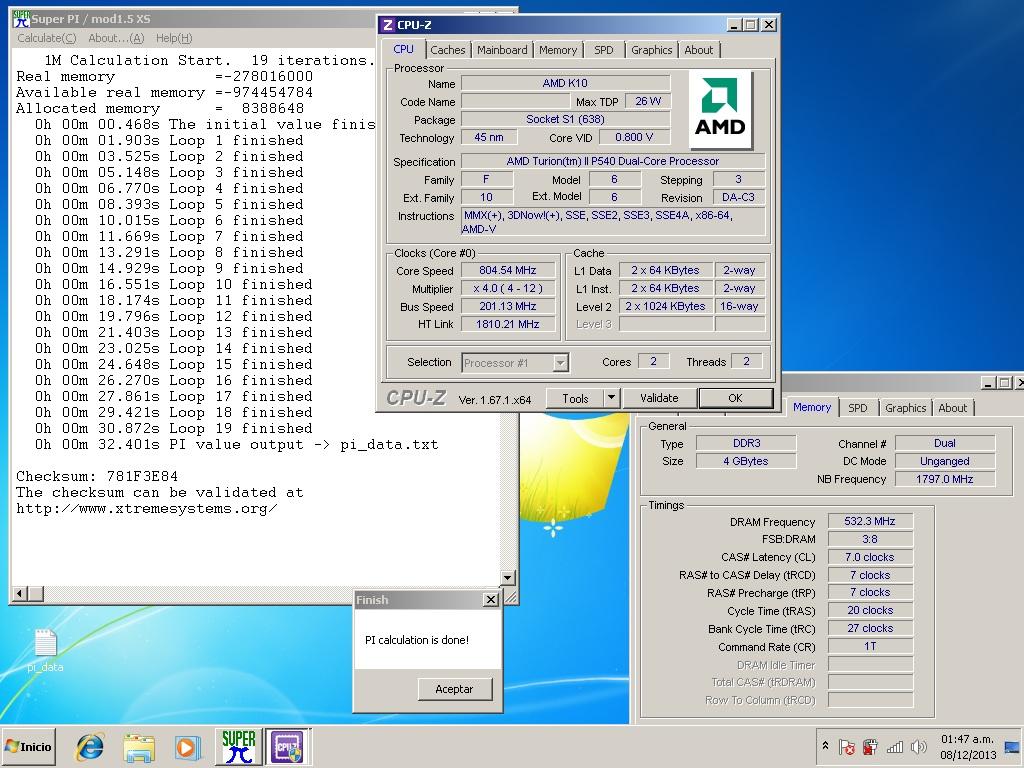Viewport: 1024px width, 768px height.
Task: Open the About...(A) menu in Super PI
Action: tap(116, 38)
